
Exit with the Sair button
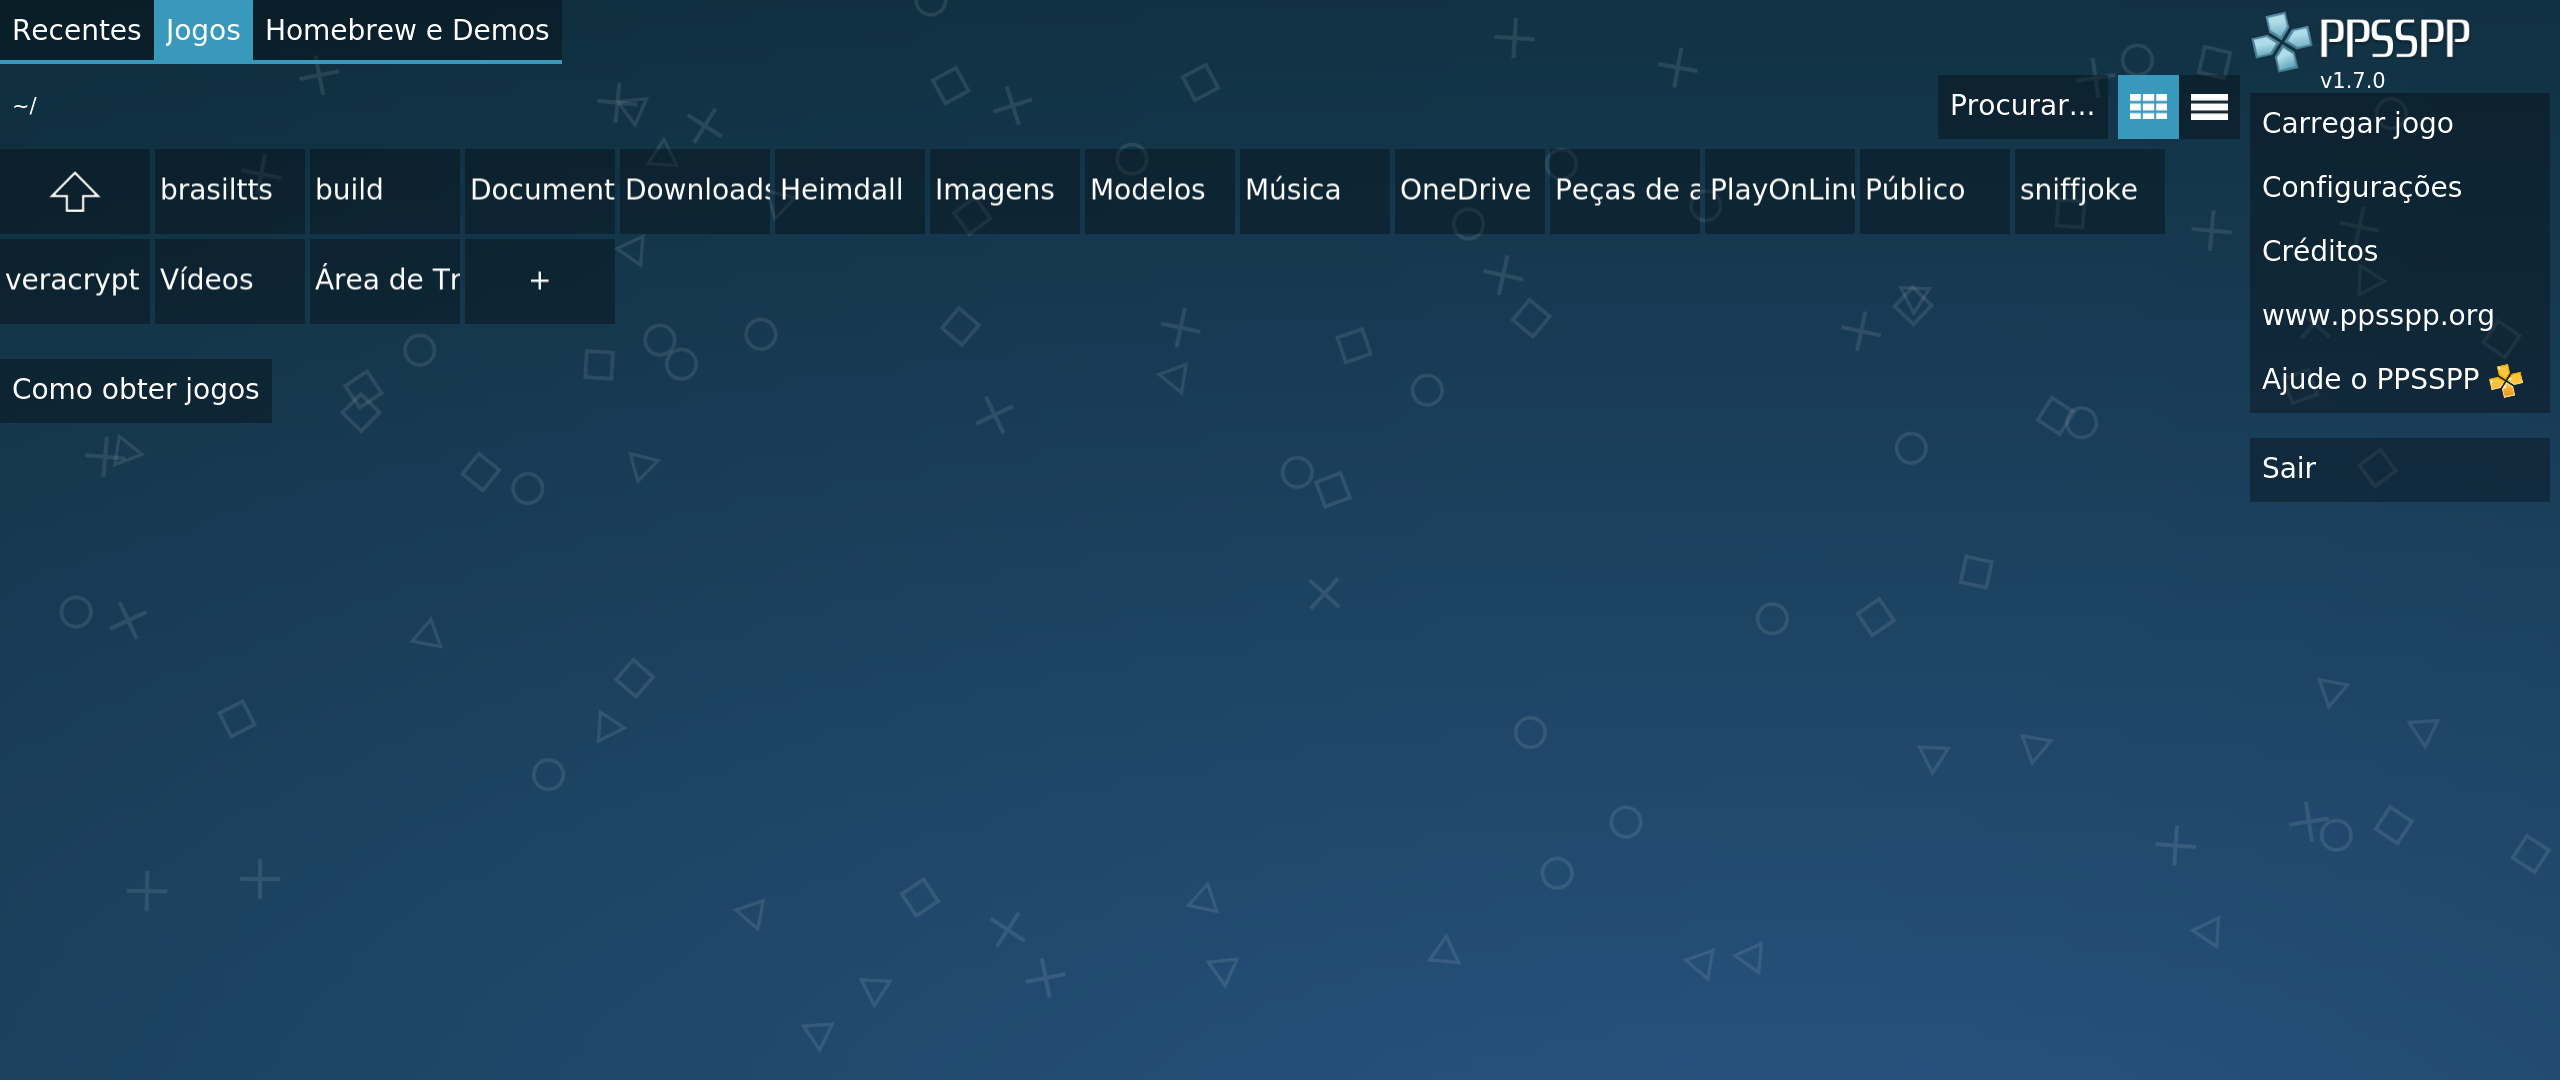[2399, 469]
